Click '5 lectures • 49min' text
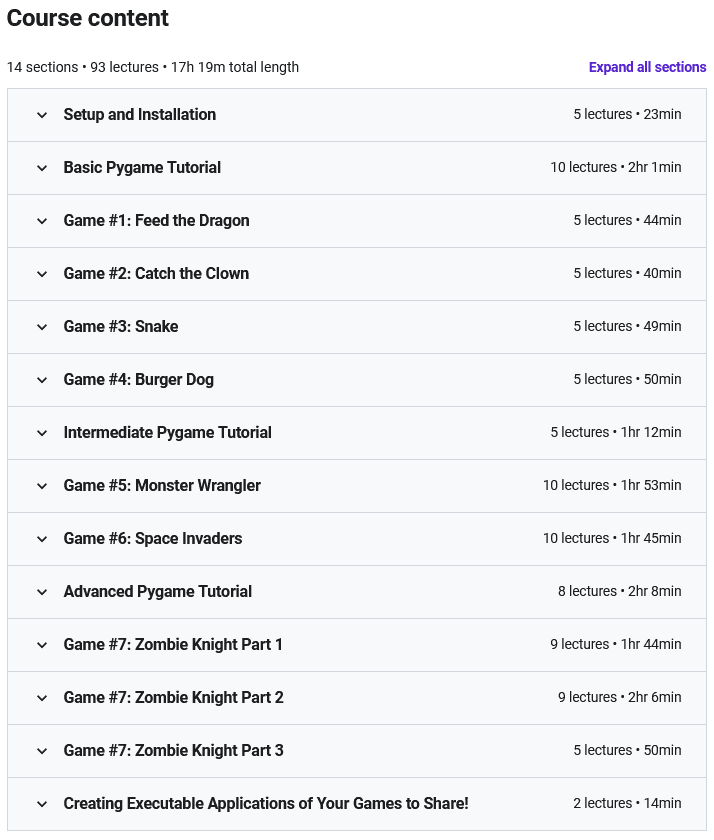The image size is (714, 840). 627,326
